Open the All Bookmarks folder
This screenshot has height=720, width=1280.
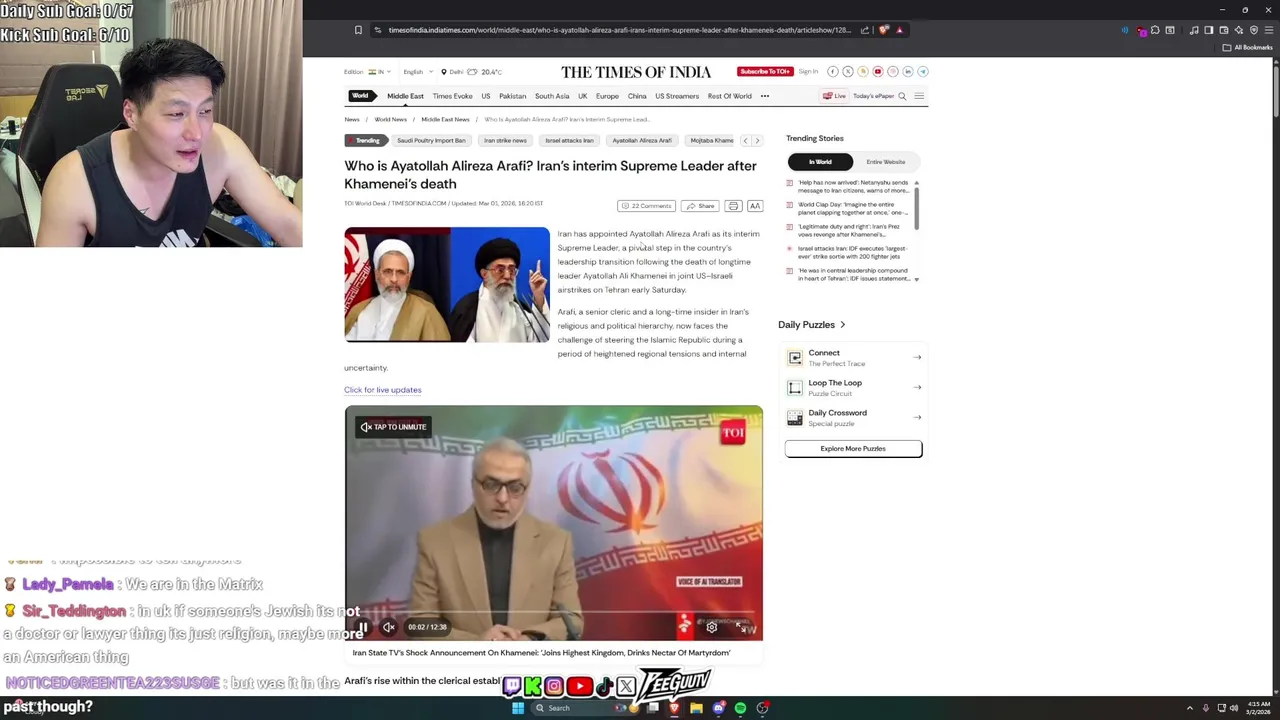1248,48
